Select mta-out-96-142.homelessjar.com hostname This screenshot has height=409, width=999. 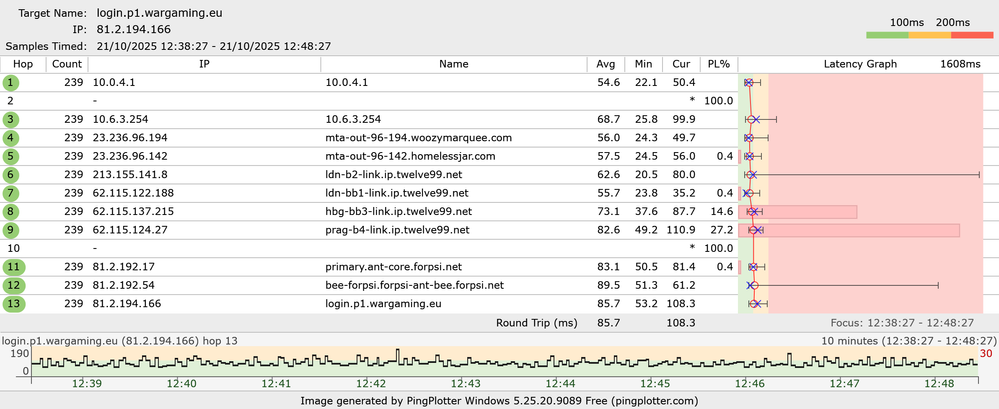coord(410,156)
